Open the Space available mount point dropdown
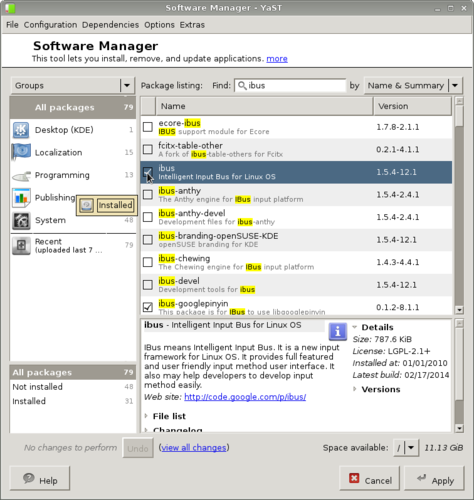 point(405,448)
